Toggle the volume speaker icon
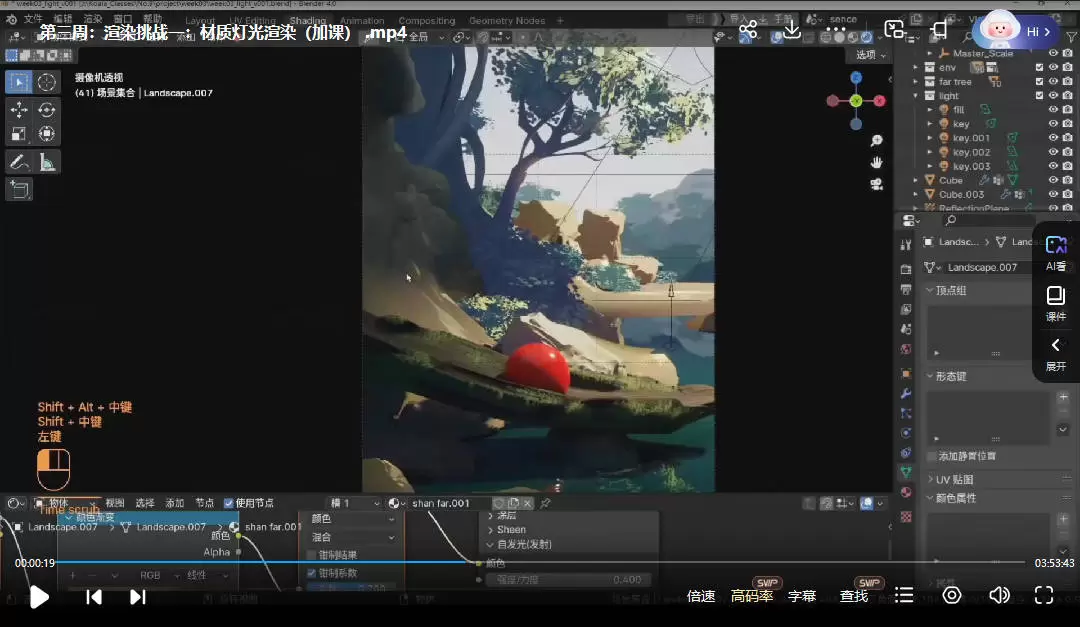The height and width of the screenshot is (627, 1080). 999,595
